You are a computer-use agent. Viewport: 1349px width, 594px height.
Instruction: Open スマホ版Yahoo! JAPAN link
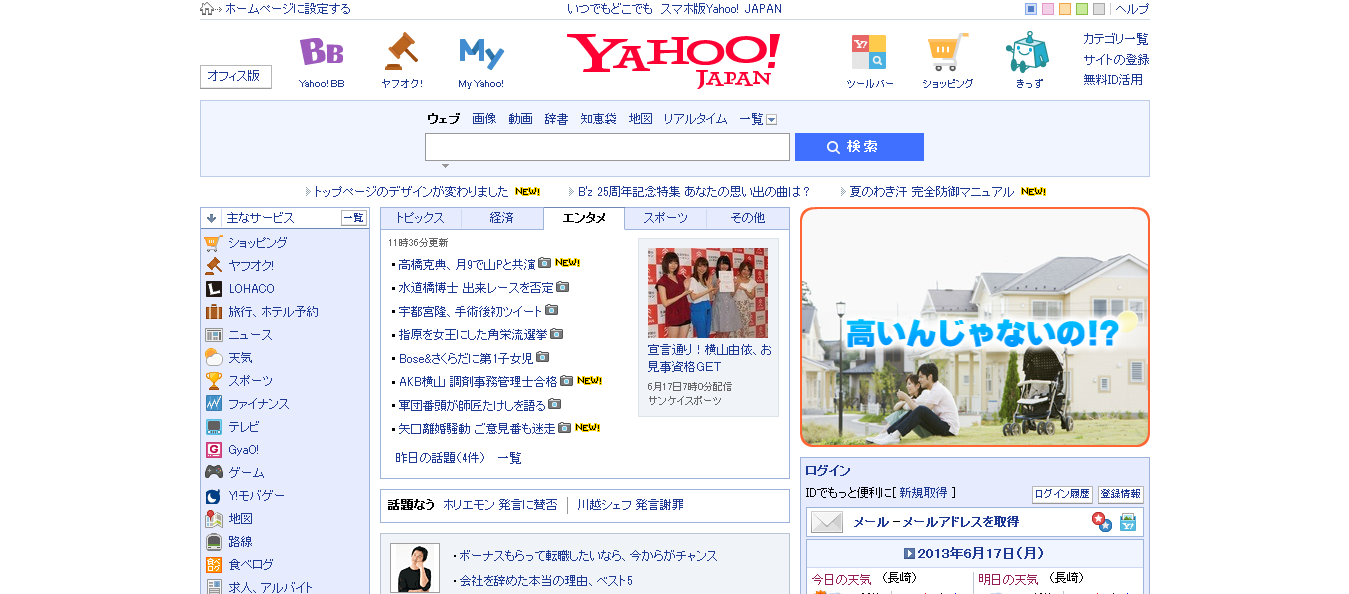721,9
